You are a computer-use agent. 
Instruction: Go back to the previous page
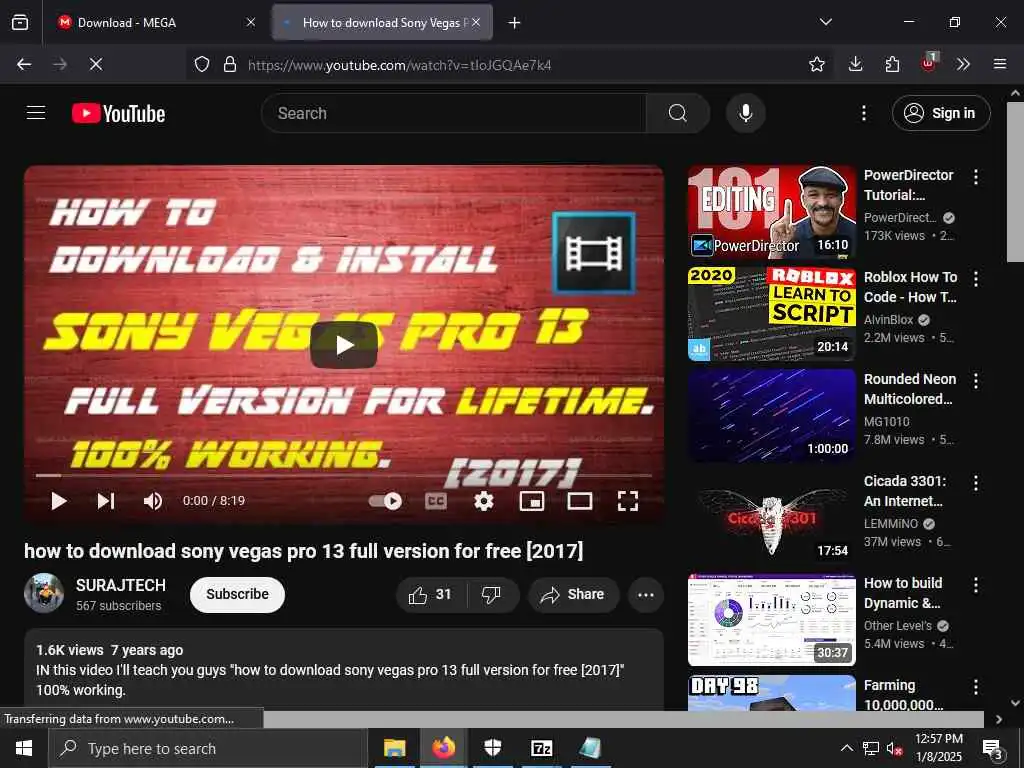[x=24, y=64]
